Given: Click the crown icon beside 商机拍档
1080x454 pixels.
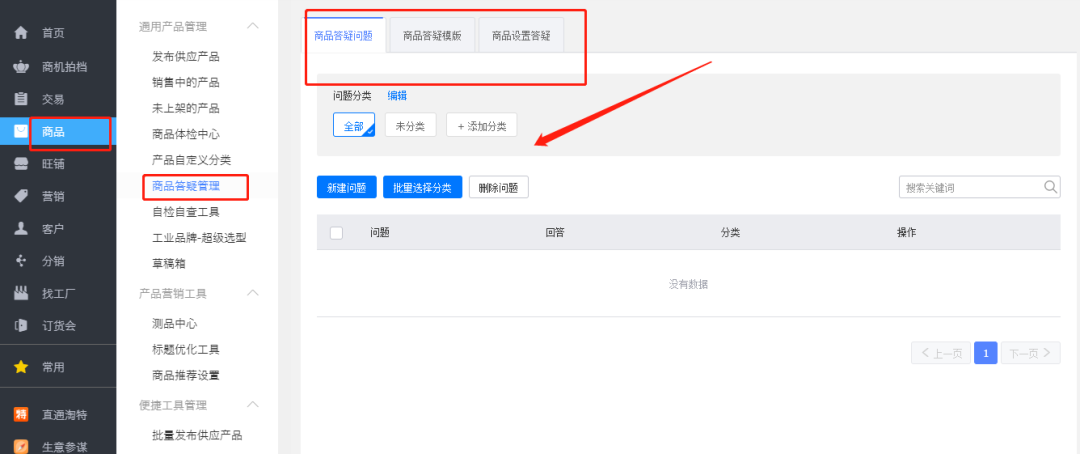Looking at the screenshot, I should click(x=21, y=67).
